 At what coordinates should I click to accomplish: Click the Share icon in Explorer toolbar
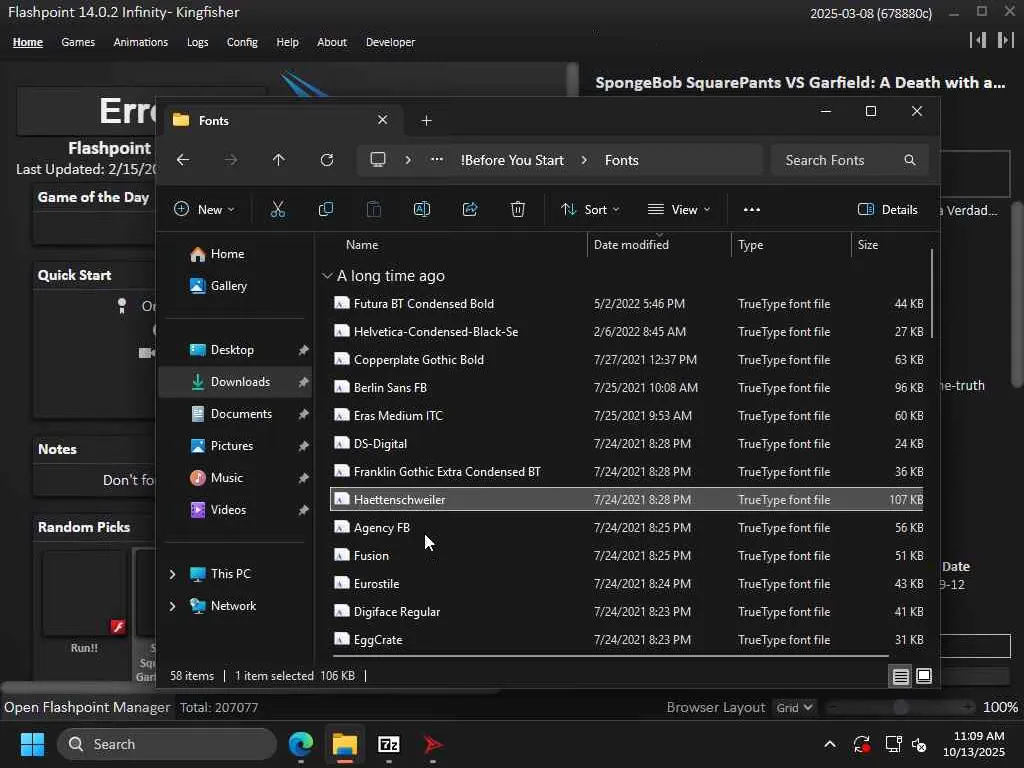pos(470,210)
